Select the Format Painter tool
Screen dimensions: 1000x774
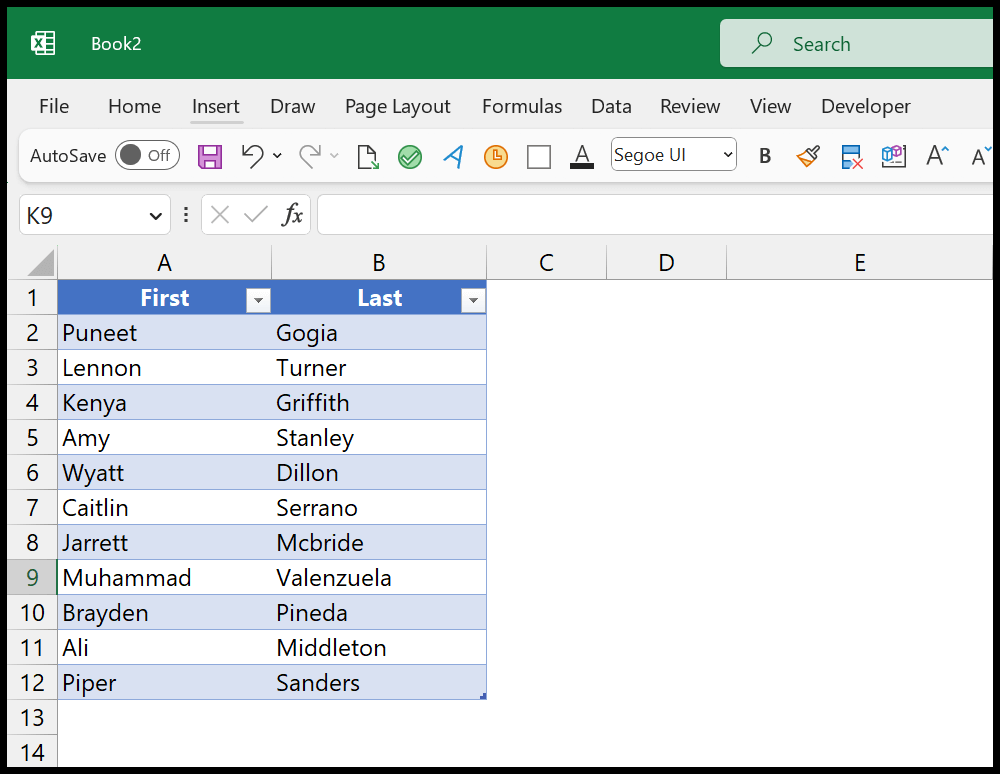pos(808,156)
